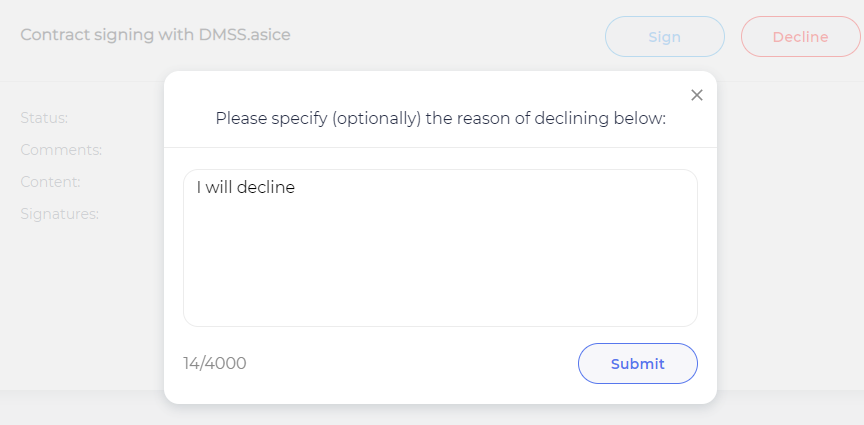Viewport: 864px width, 425px height.
Task: Focus the reason text area
Action: 440,248
